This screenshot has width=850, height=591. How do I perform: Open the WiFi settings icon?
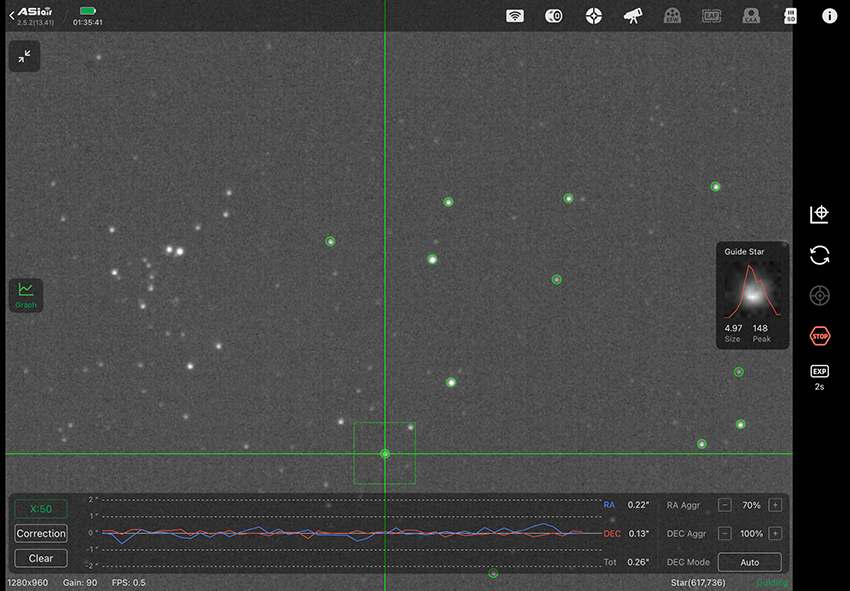514,16
